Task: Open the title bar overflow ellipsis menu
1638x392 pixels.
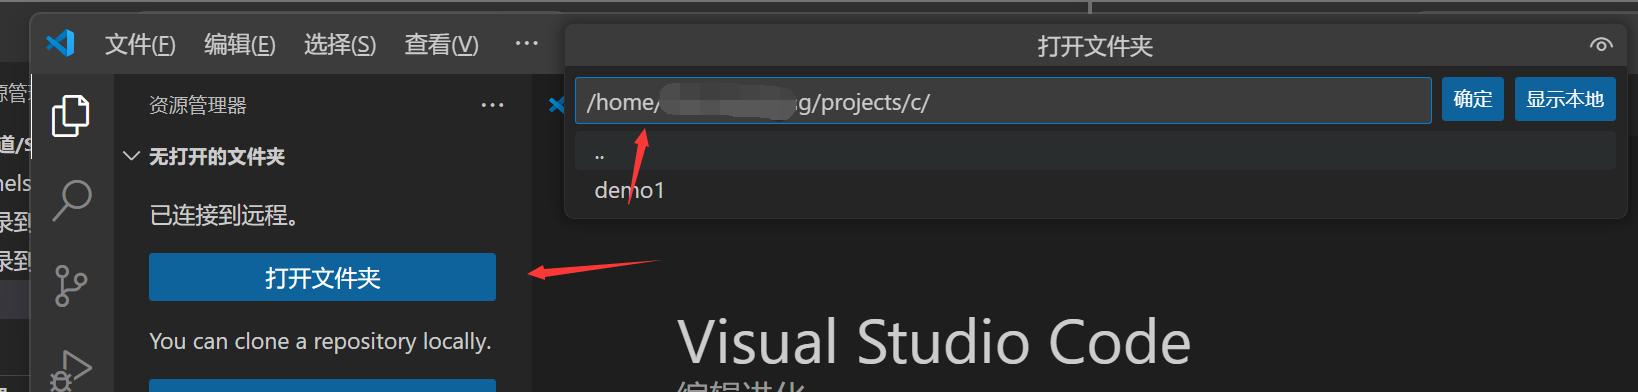Action: (x=527, y=43)
